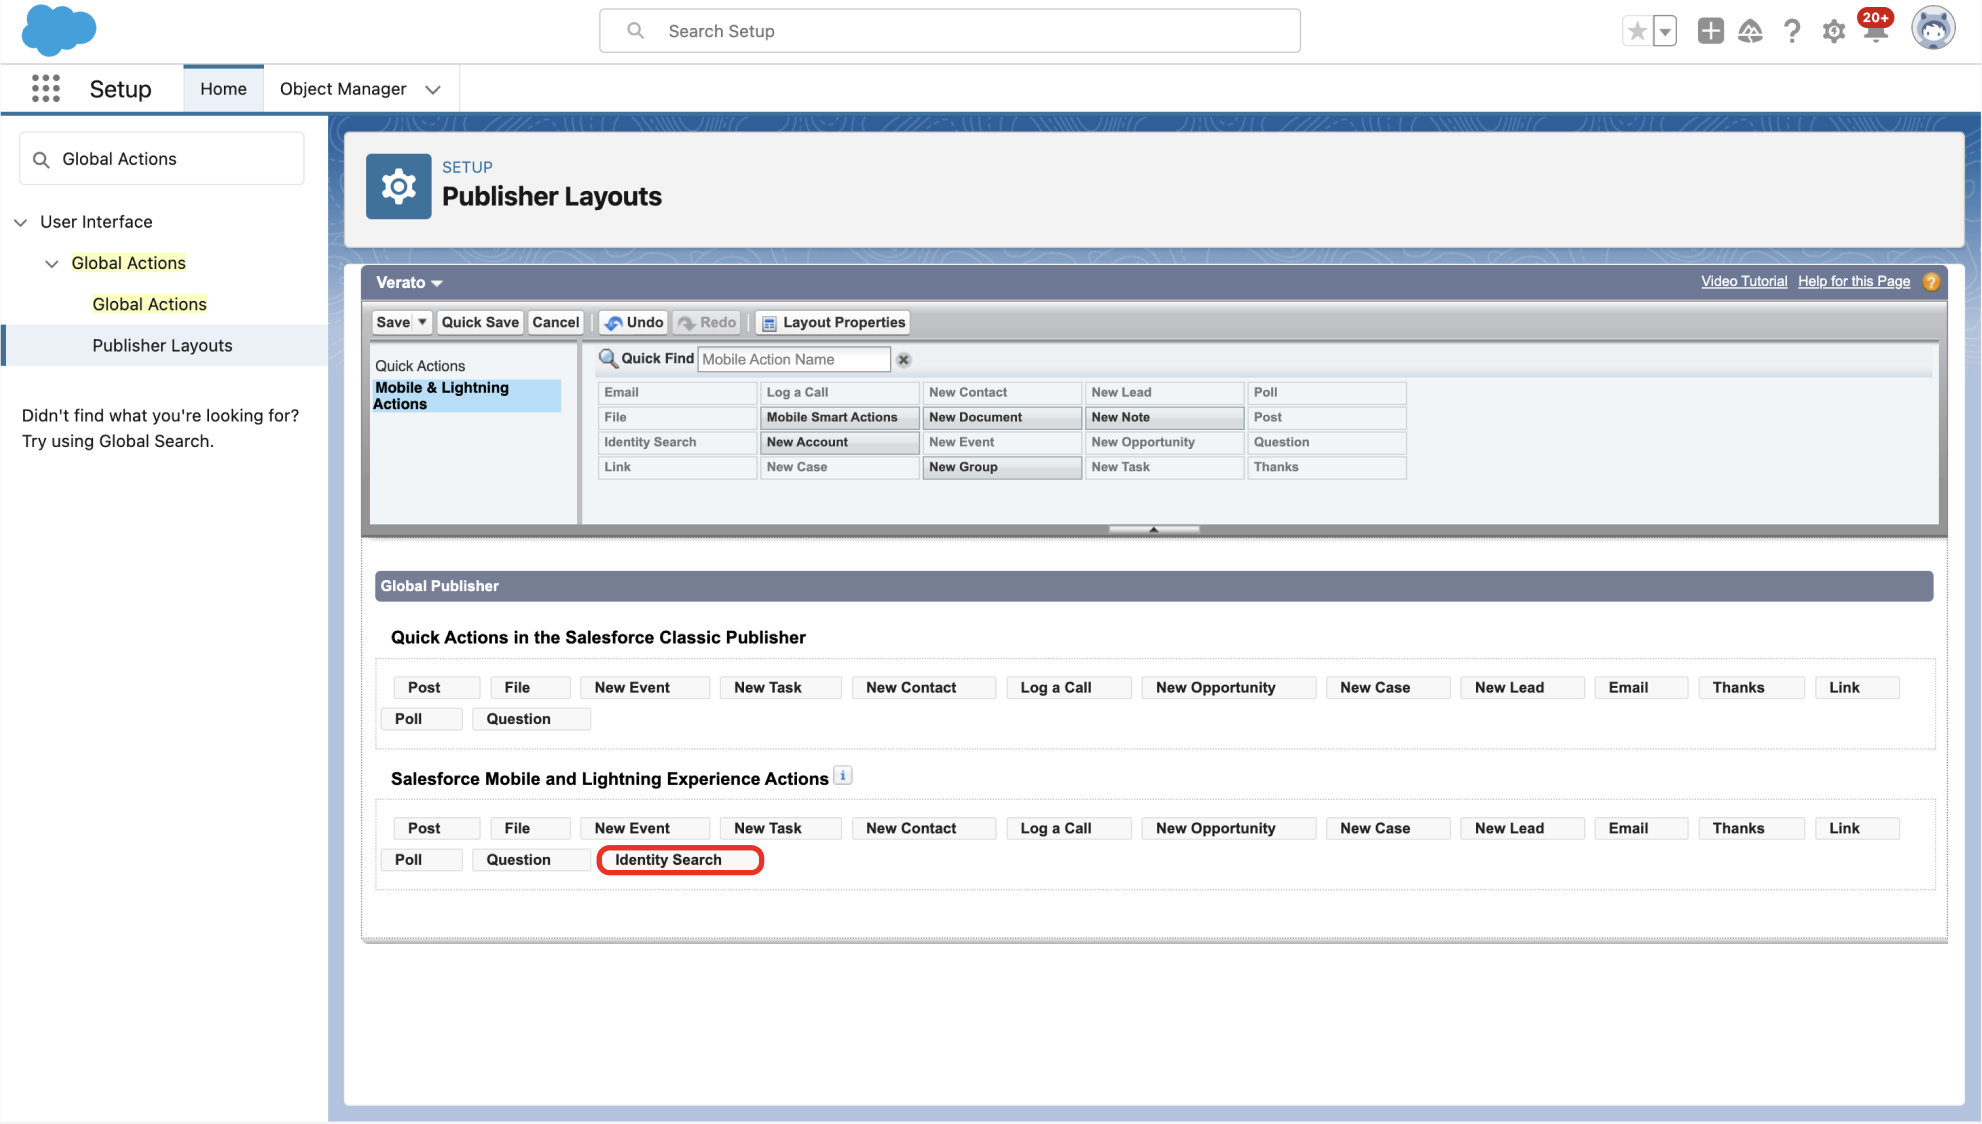Open the Global Actions child item
1982x1124 pixels.
click(149, 304)
